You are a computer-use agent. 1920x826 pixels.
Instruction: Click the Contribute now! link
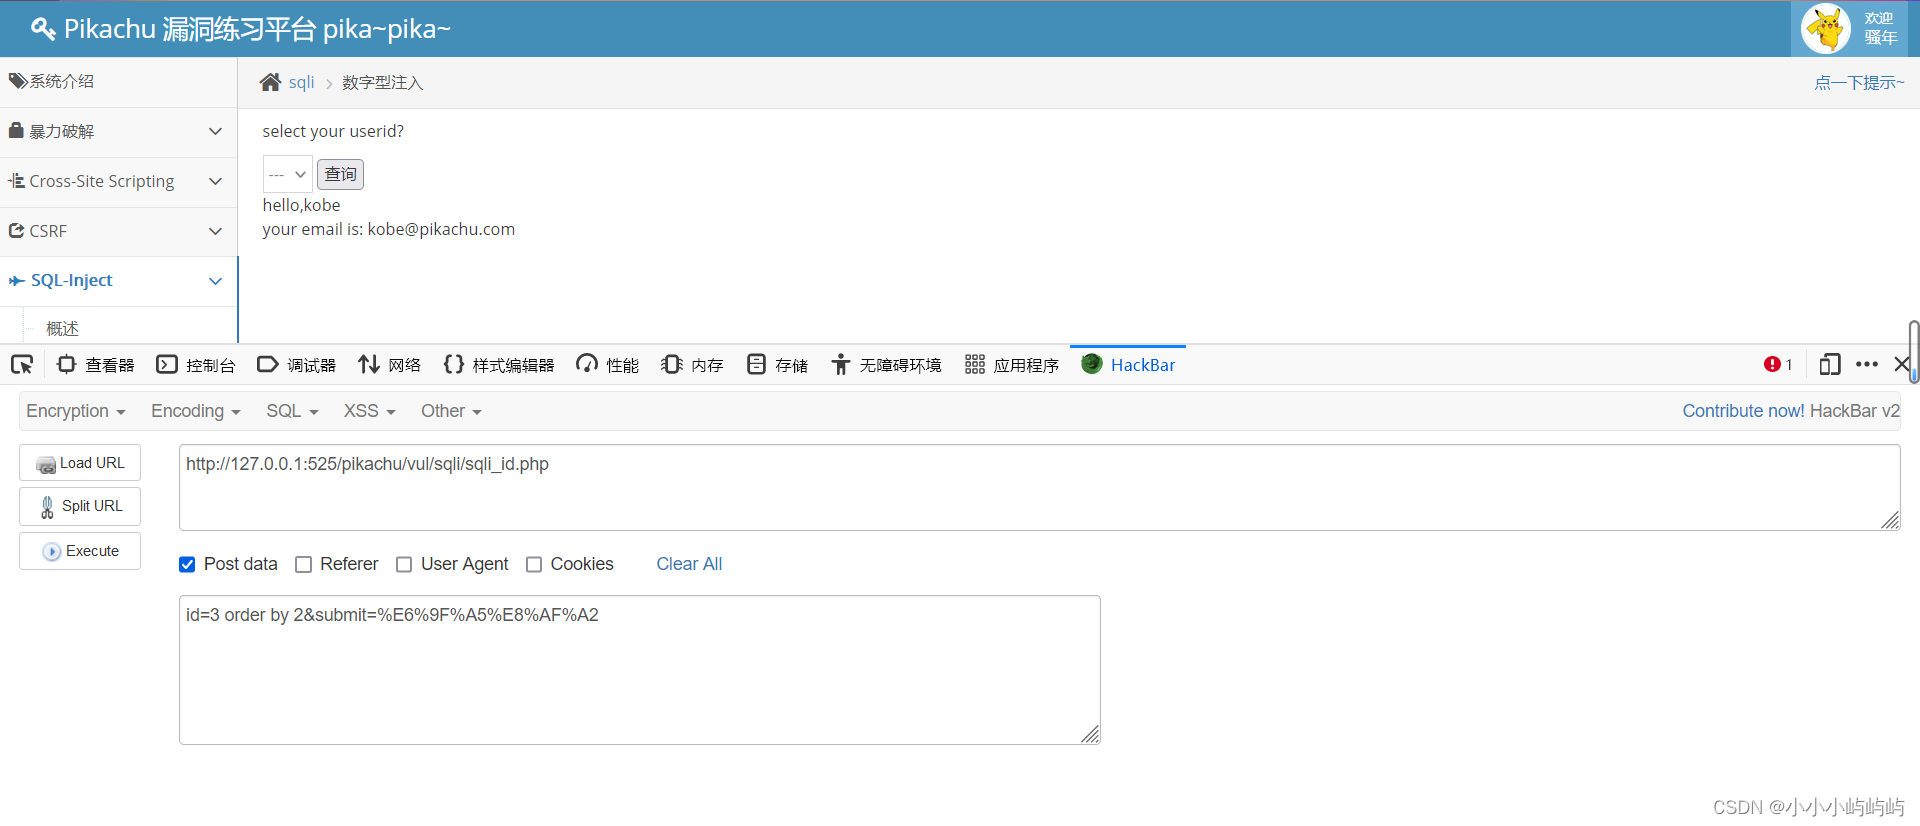[x=1743, y=411]
